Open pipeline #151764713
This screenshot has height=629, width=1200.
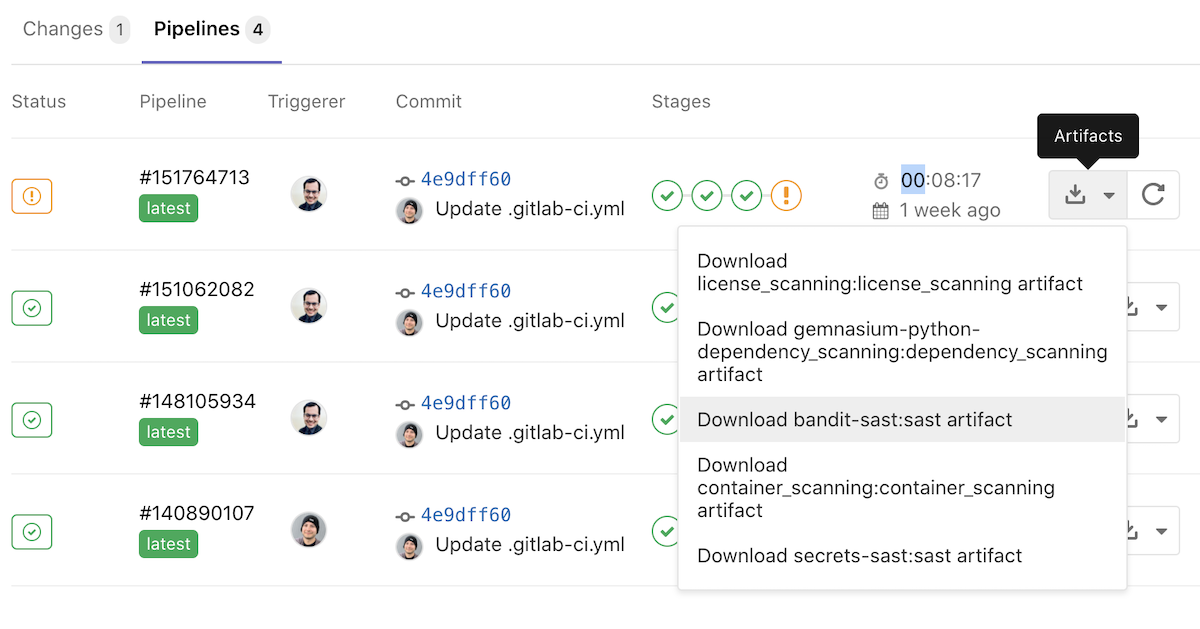click(x=194, y=177)
